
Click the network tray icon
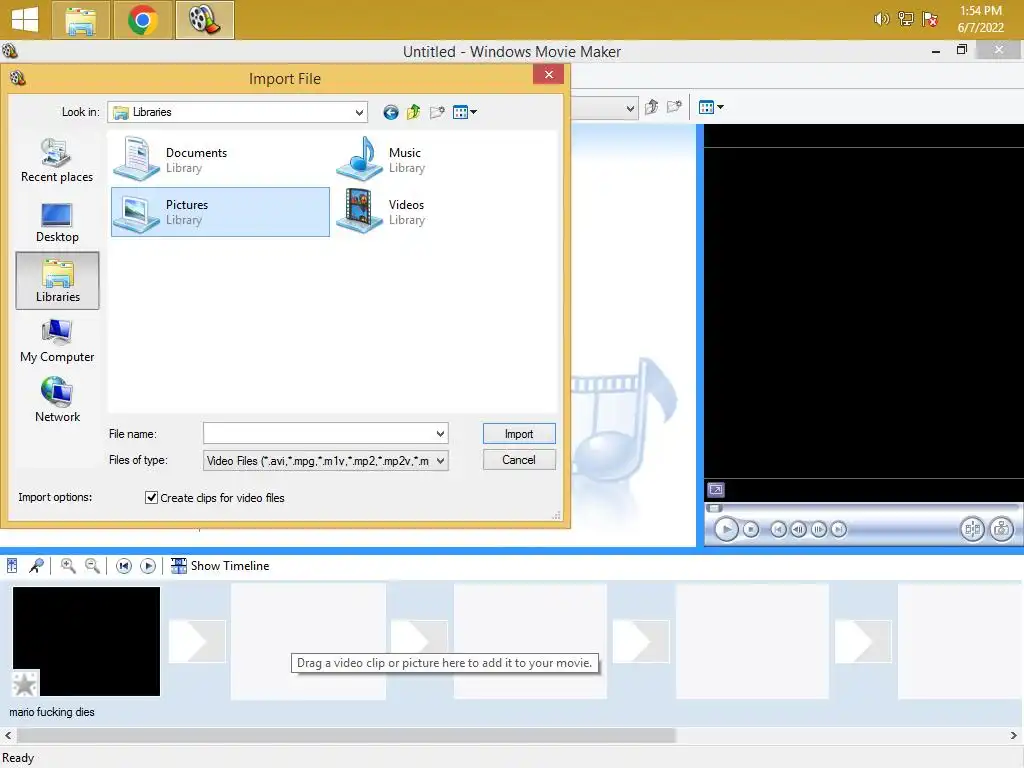tap(905, 19)
